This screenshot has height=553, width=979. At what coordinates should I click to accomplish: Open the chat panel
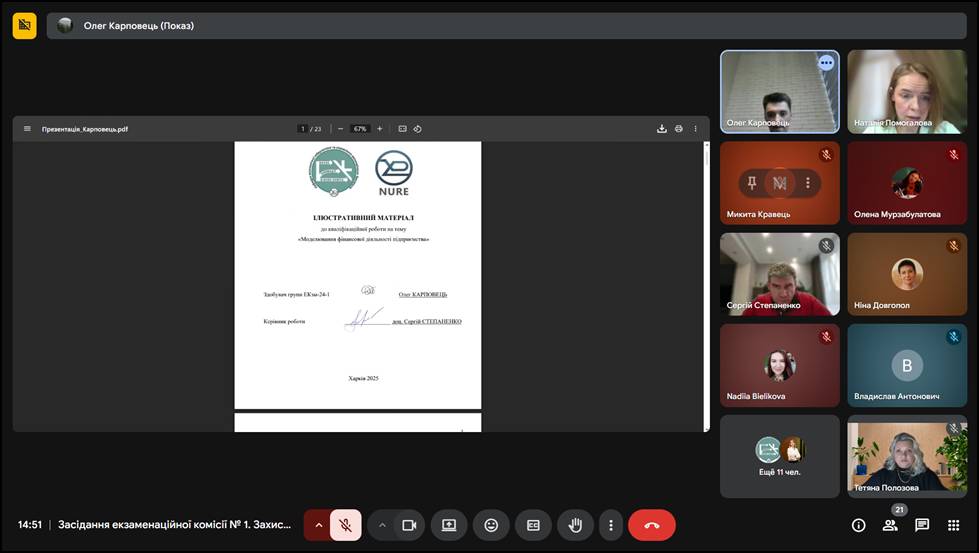click(x=922, y=525)
